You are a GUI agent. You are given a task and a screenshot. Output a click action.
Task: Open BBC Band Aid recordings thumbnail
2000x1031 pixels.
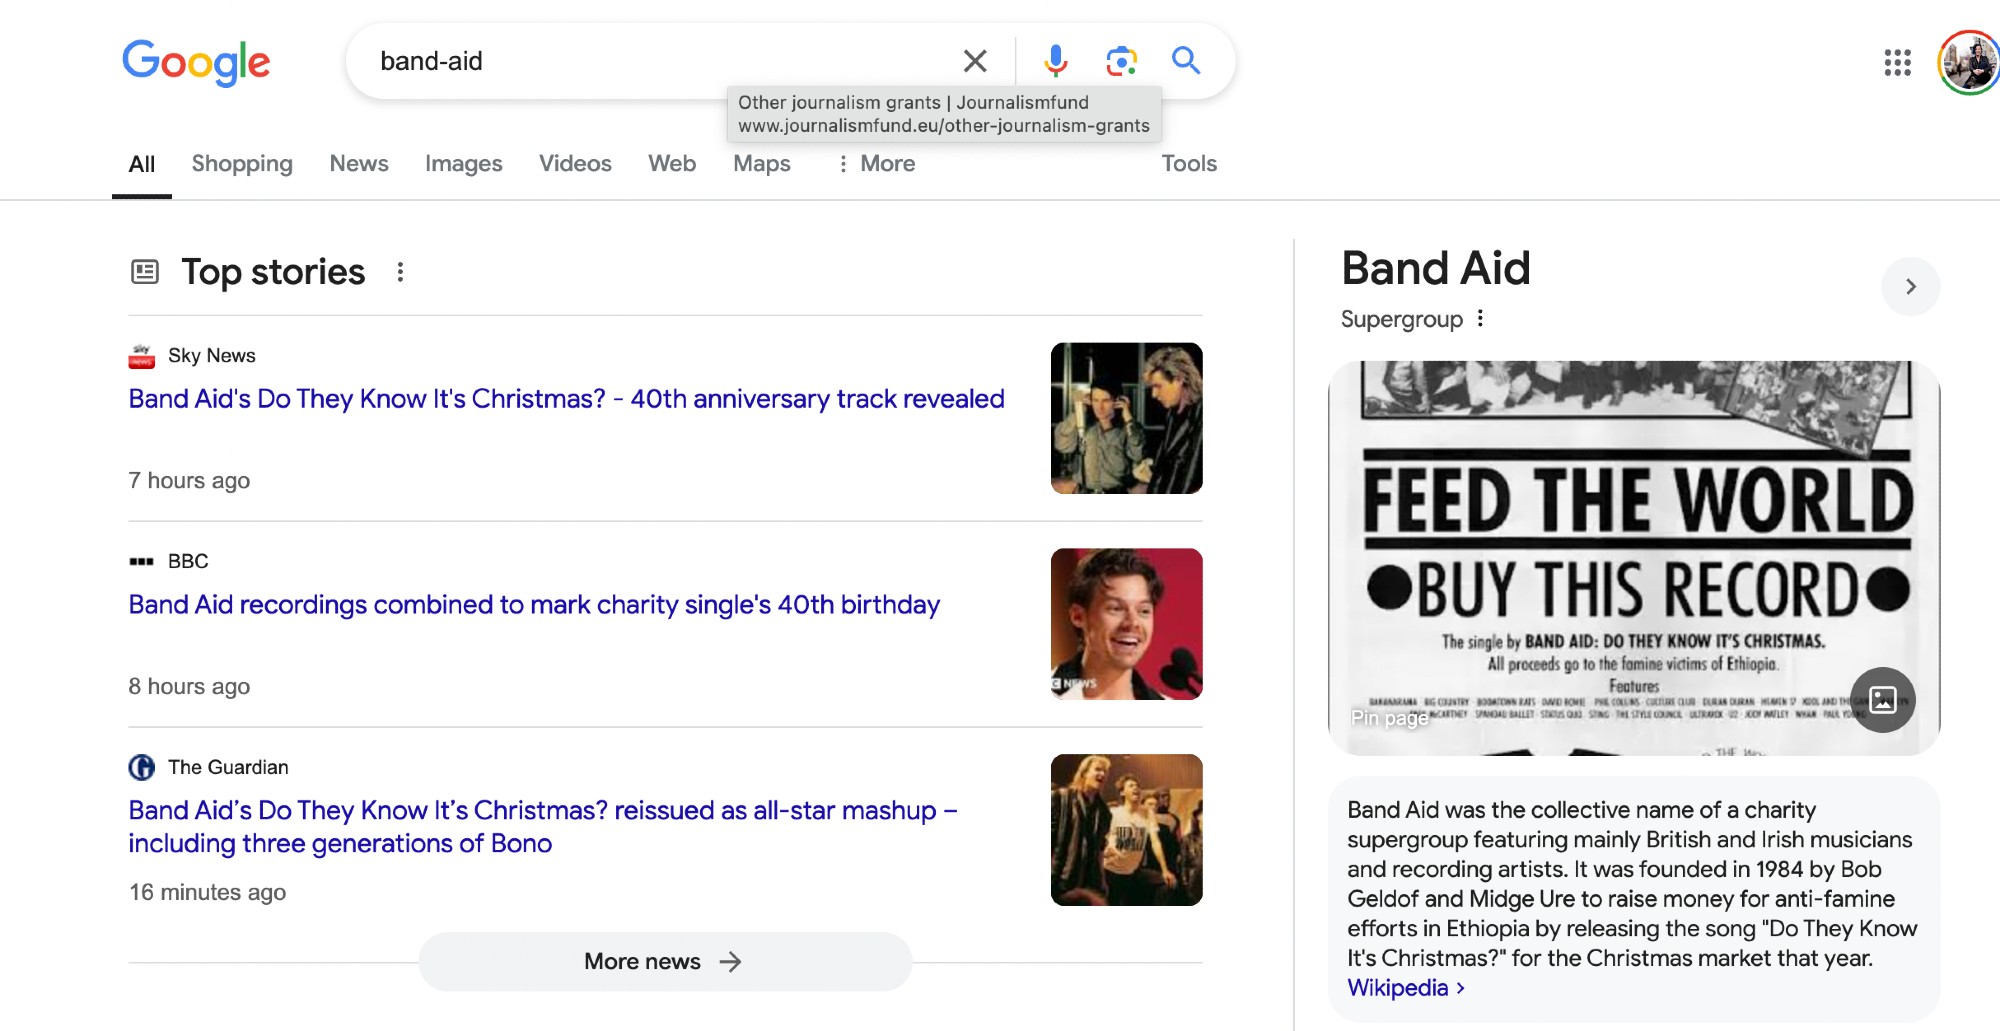(1126, 624)
